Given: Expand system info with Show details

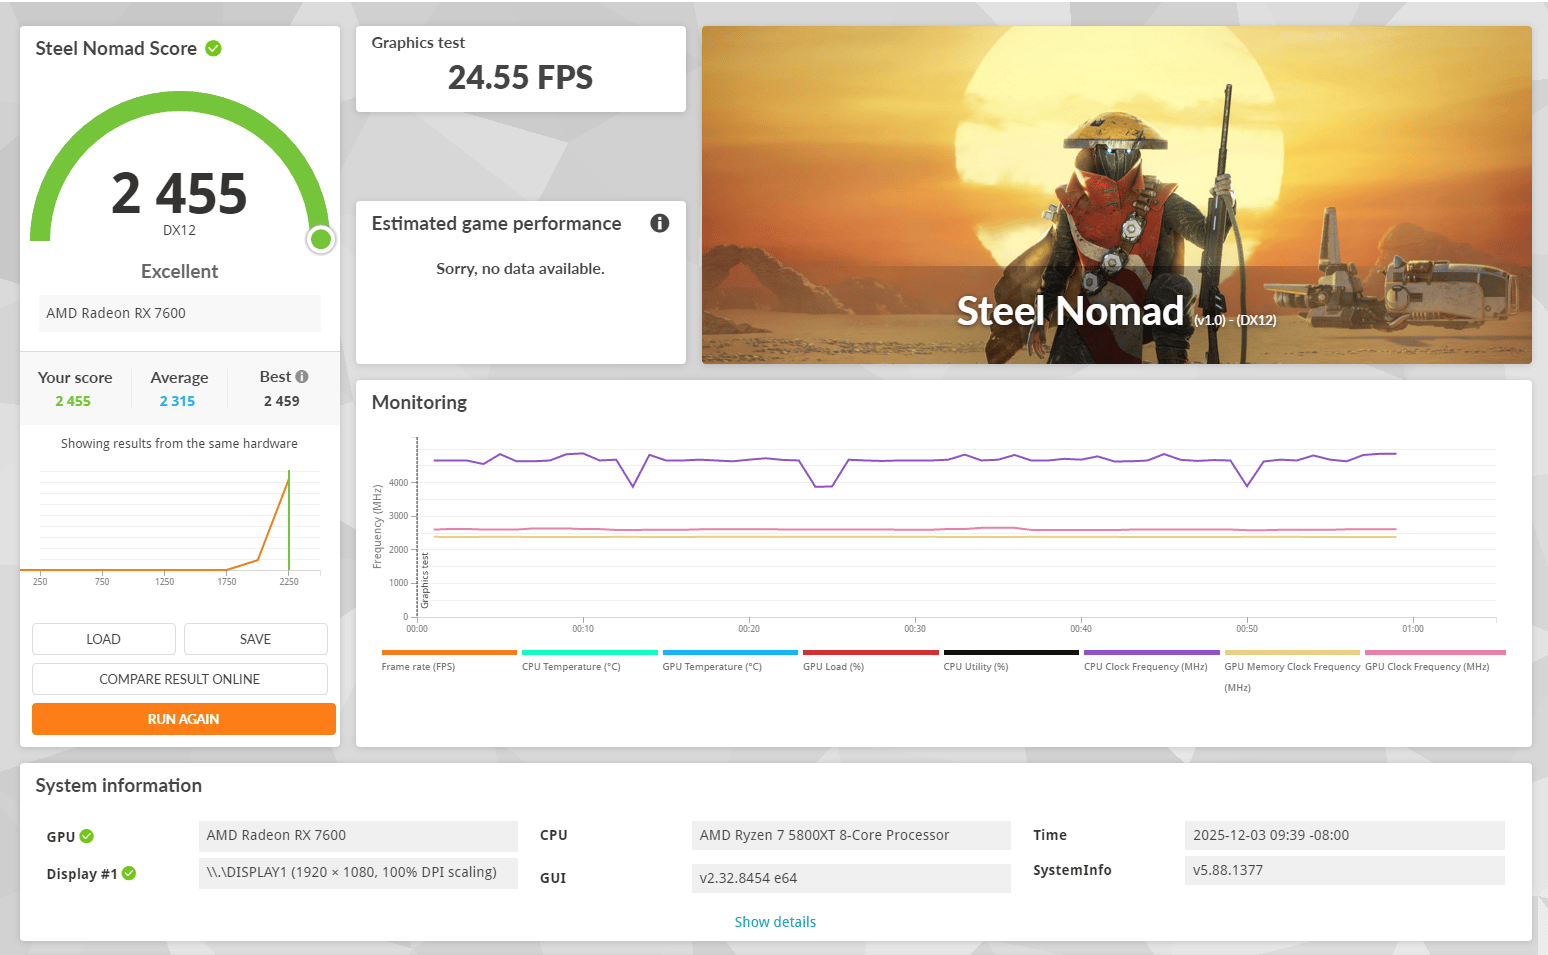Looking at the screenshot, I should pos(775,922).
